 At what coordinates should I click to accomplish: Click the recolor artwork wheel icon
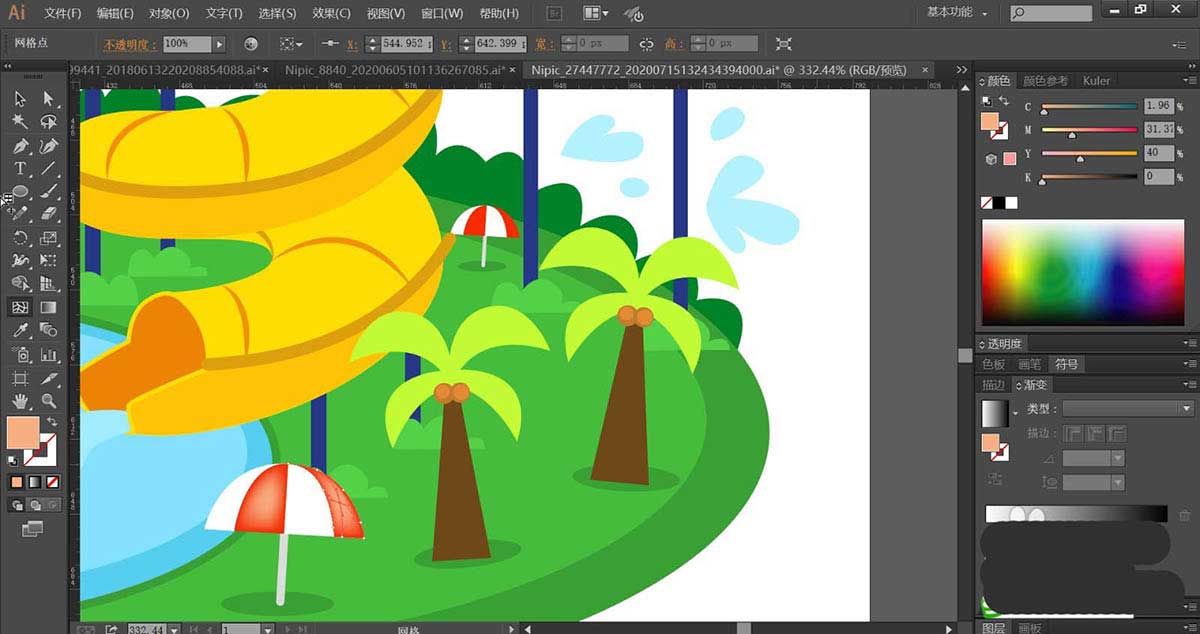251,44
